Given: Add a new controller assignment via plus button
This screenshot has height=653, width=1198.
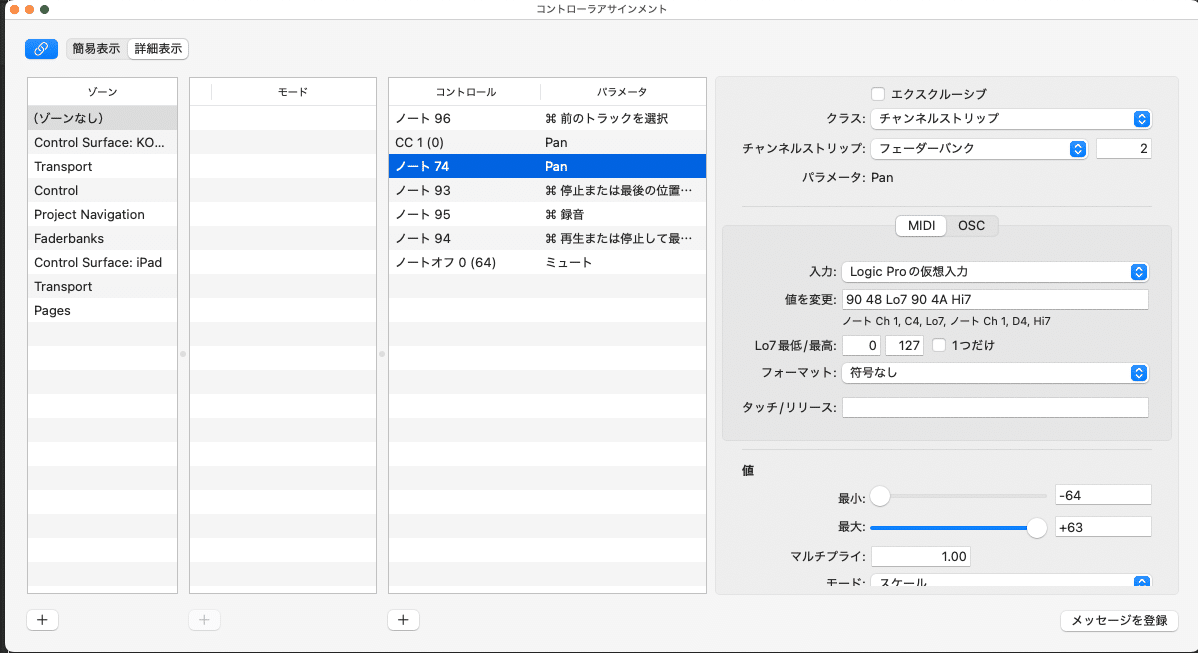Looking at the screenshot, I should pyautogui.click(x=403, y=620).
